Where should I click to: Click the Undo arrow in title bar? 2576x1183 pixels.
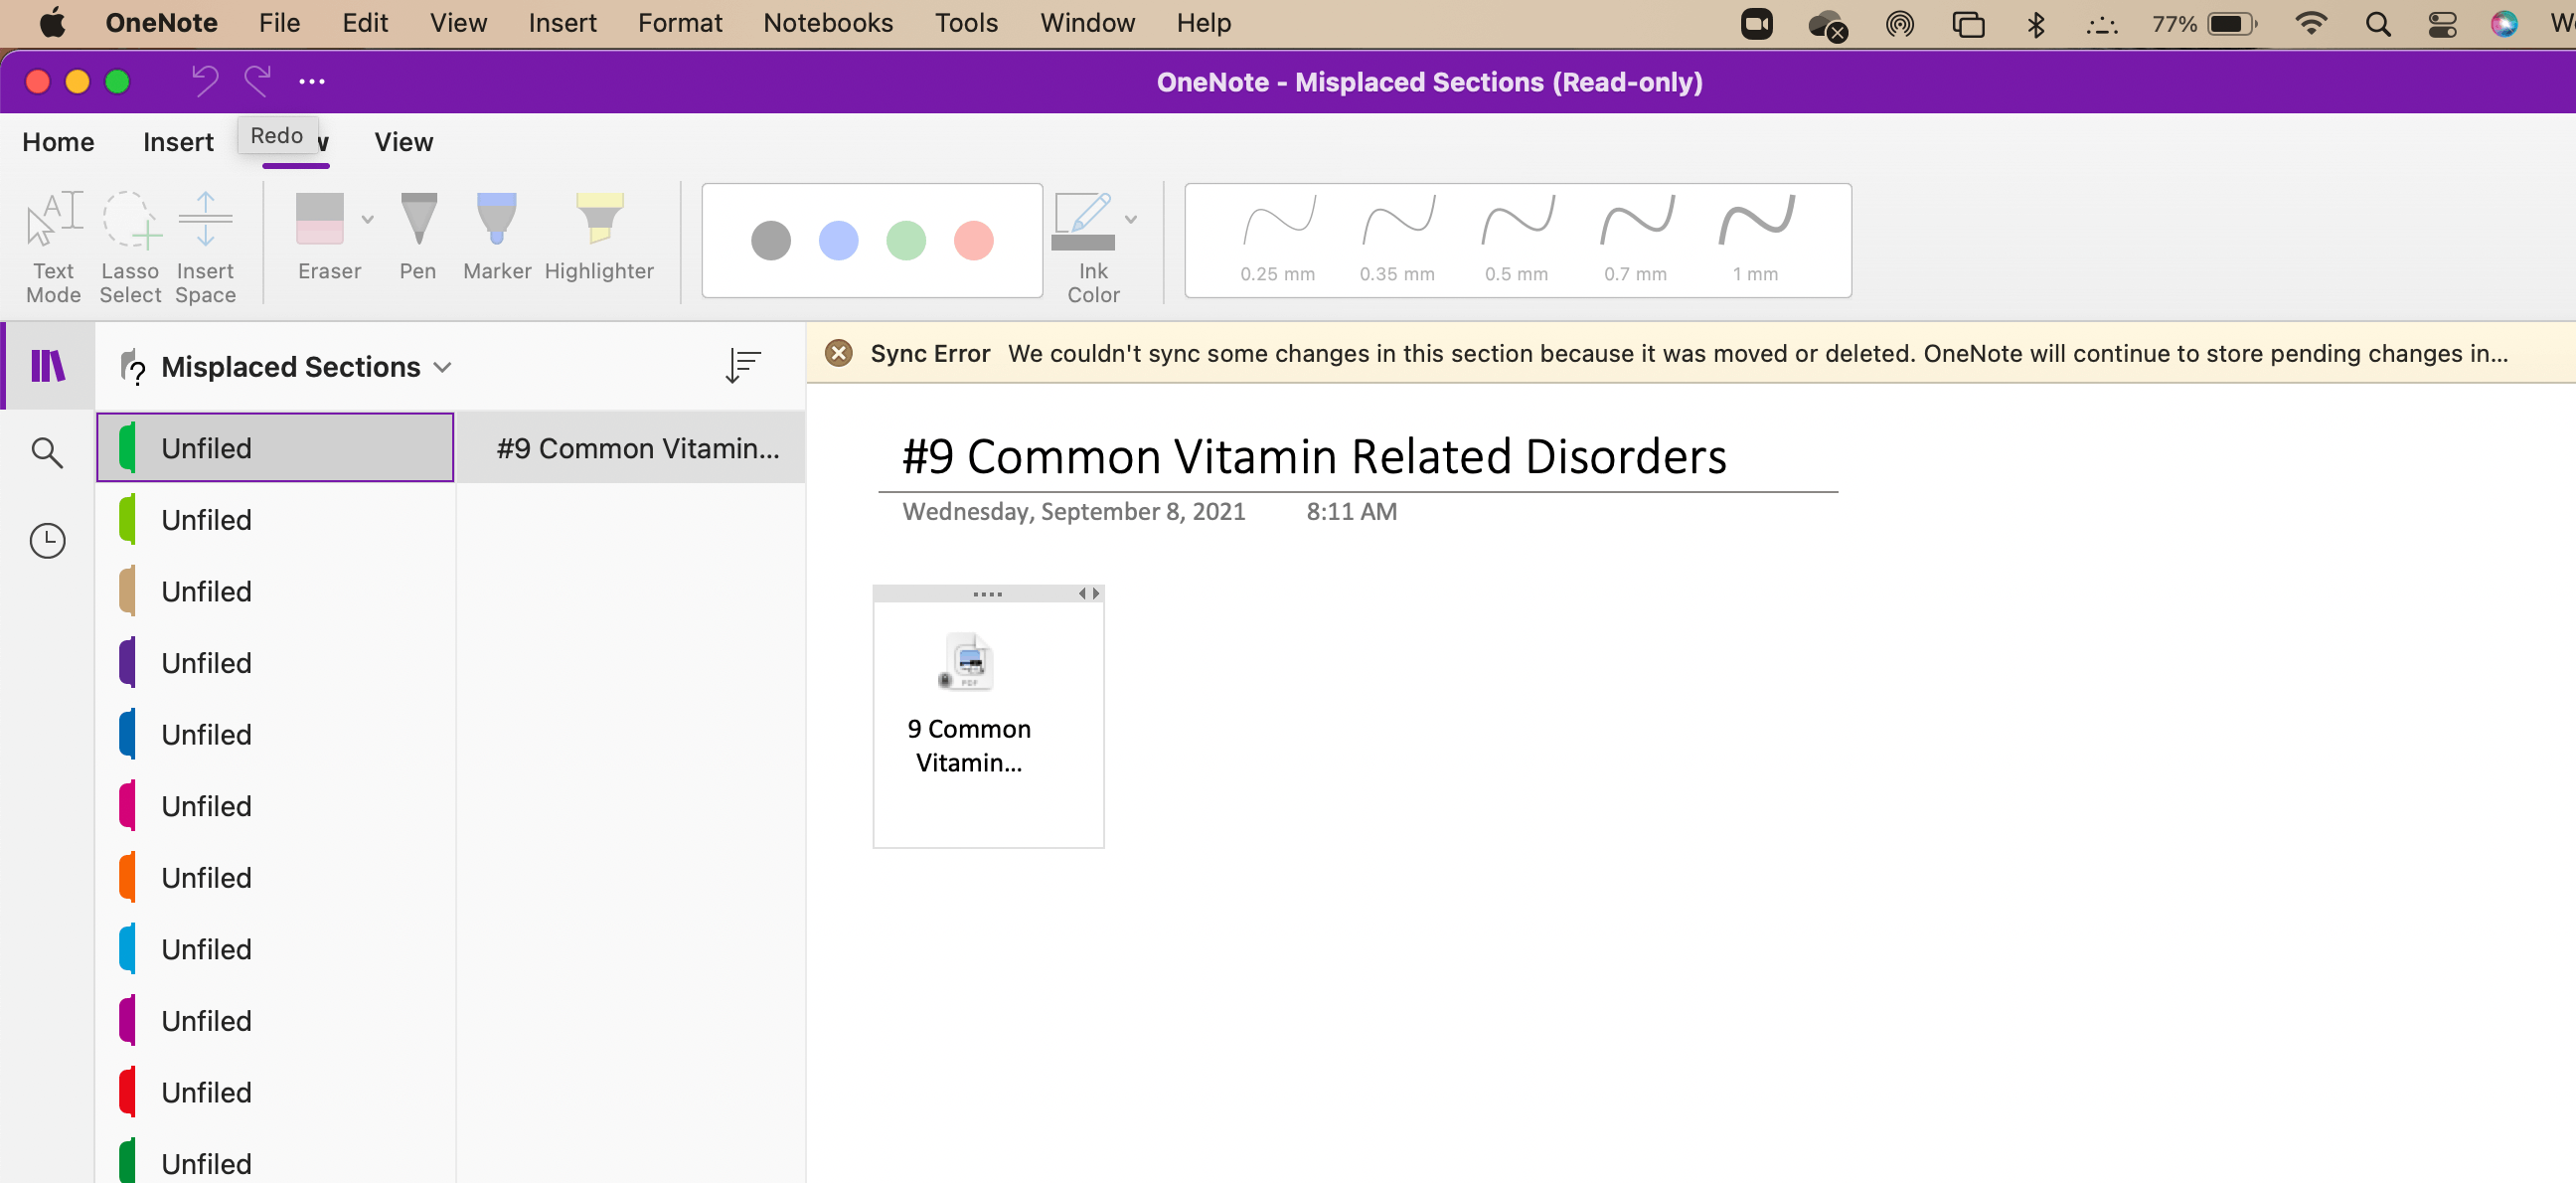point(205,81)
